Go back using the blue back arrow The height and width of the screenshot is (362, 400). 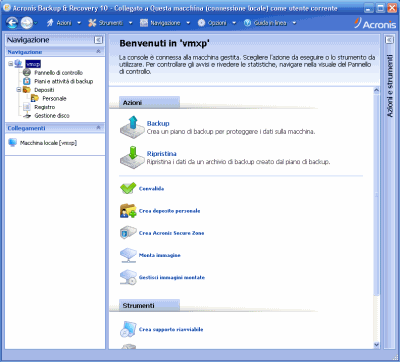(x=12, y=23)
